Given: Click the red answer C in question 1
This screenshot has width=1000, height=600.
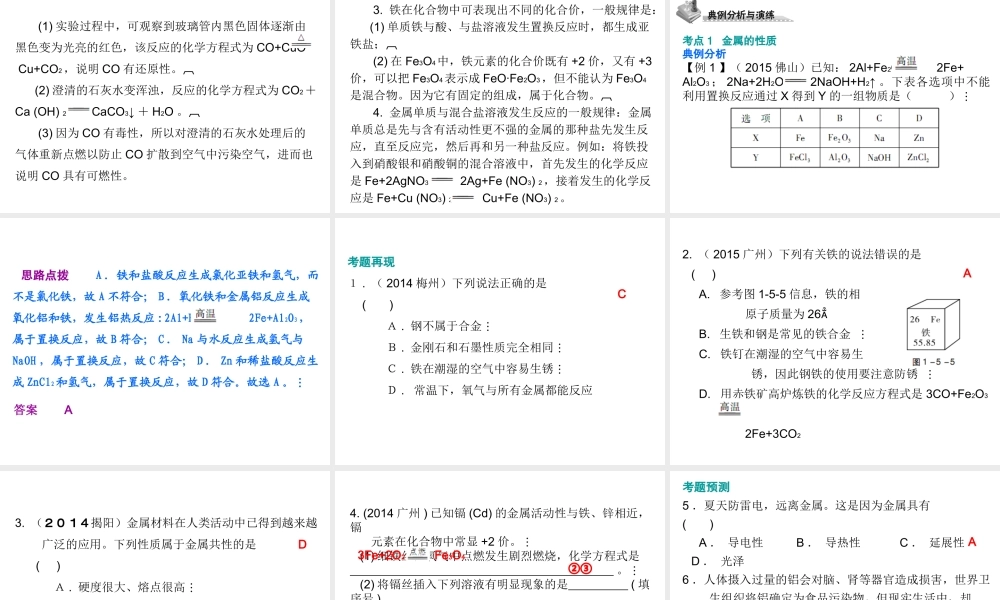Looking at the screenshot, I should pos(622,294).
